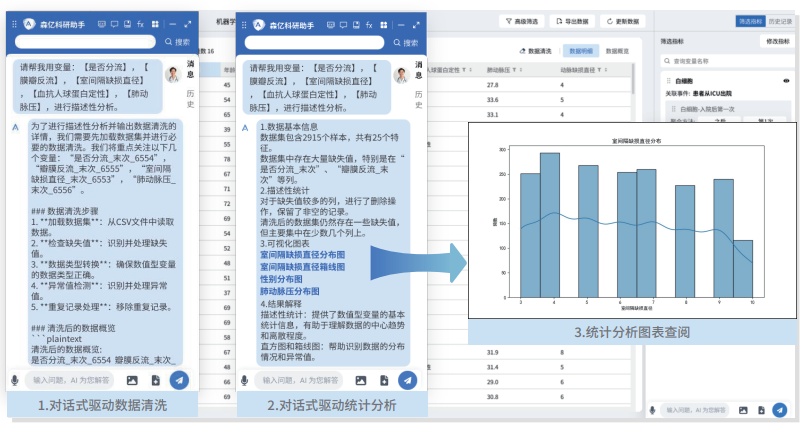Click the fx formula icon in middle assistant window
The height and width of the screenshot is (428, 806).
(369, 25)
